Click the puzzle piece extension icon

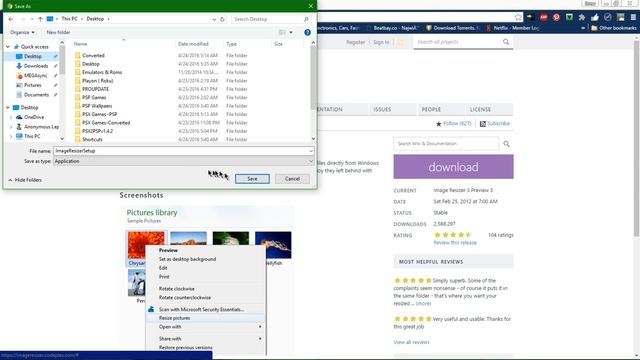pos(582,17)
